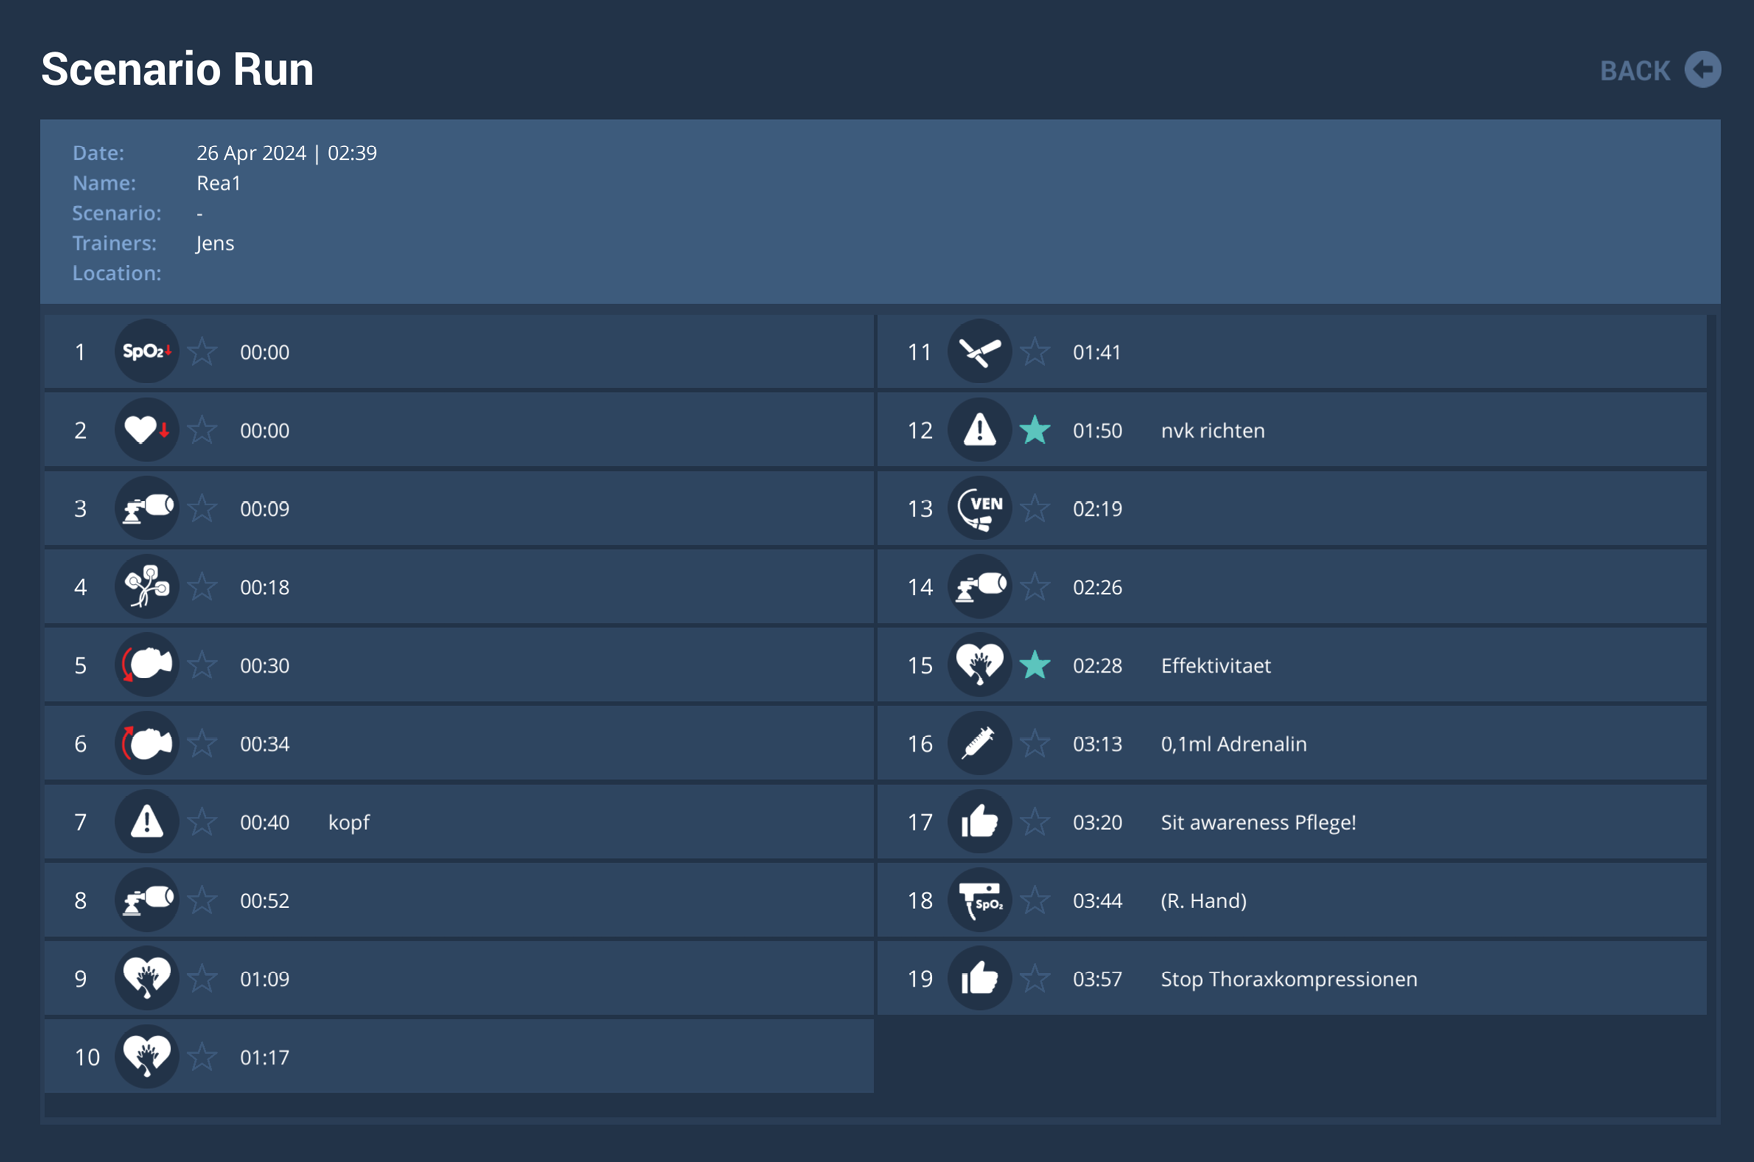
Task: Go back using the BACK button
Action: [x=1635, y=71]
